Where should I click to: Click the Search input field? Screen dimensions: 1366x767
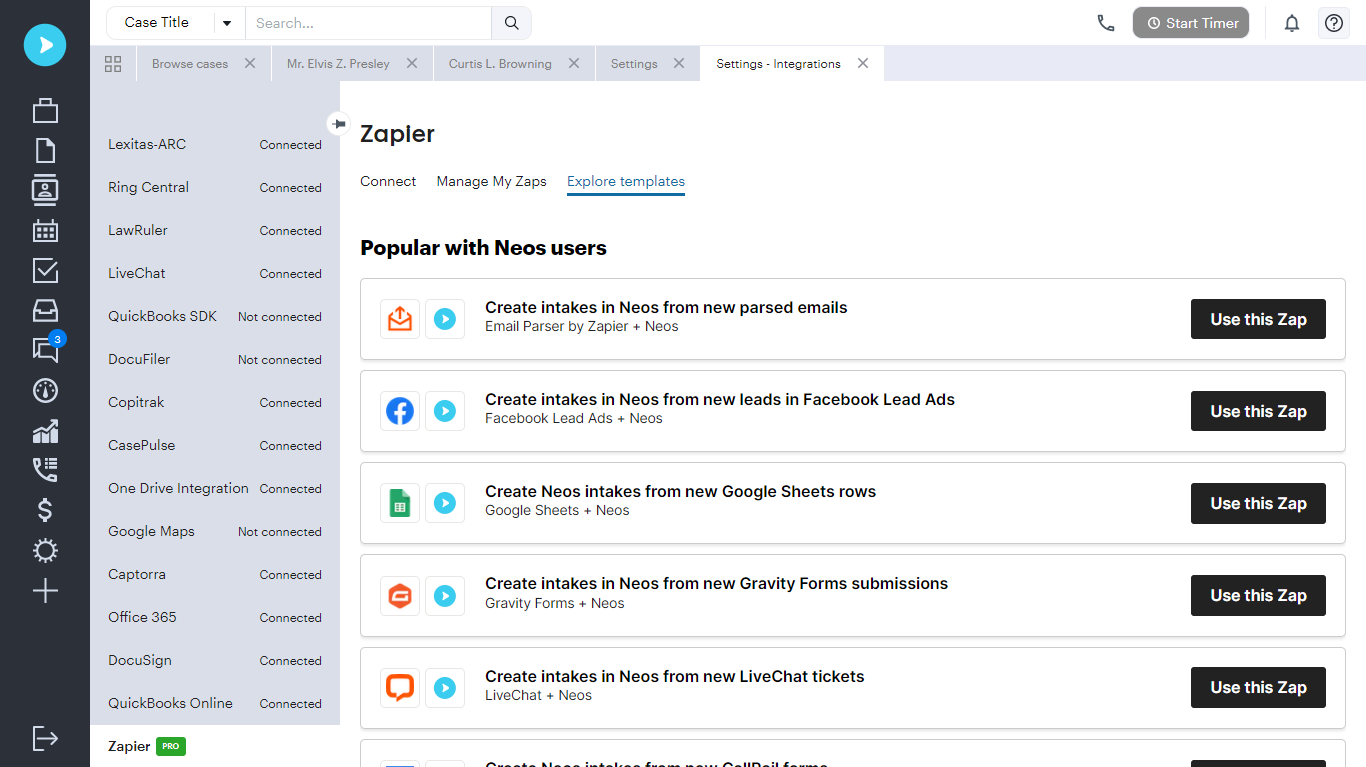pyautogui.click(x=368, y=23)
